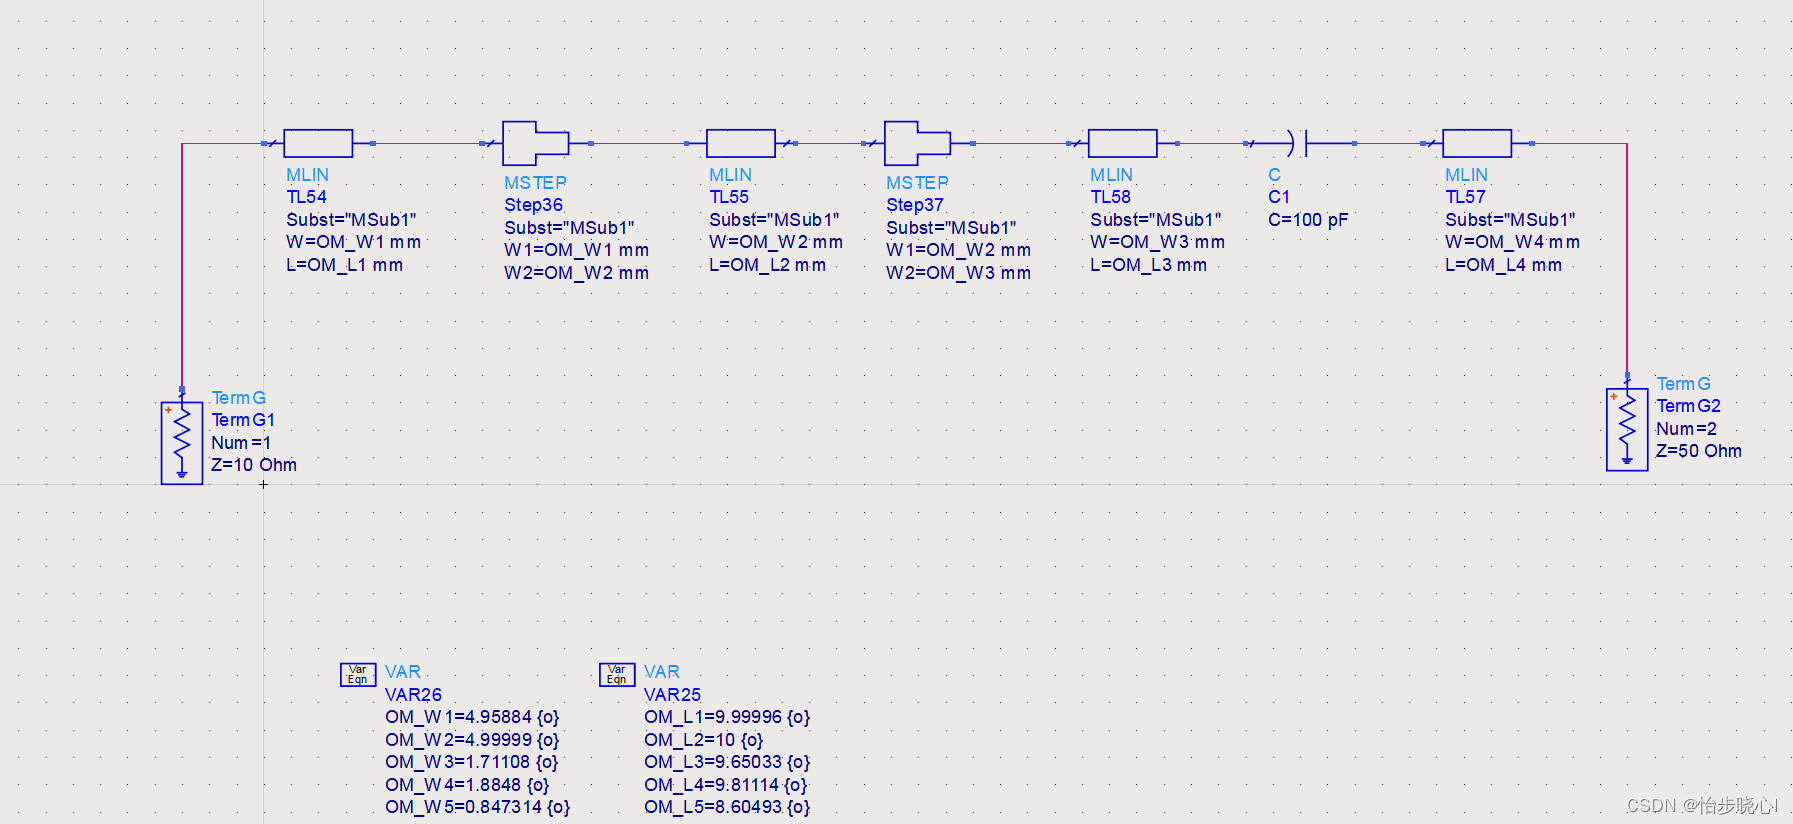Click the OM_L2=10 variable
The width and height of the screenshot is (1793, 824).
point(704,740)
